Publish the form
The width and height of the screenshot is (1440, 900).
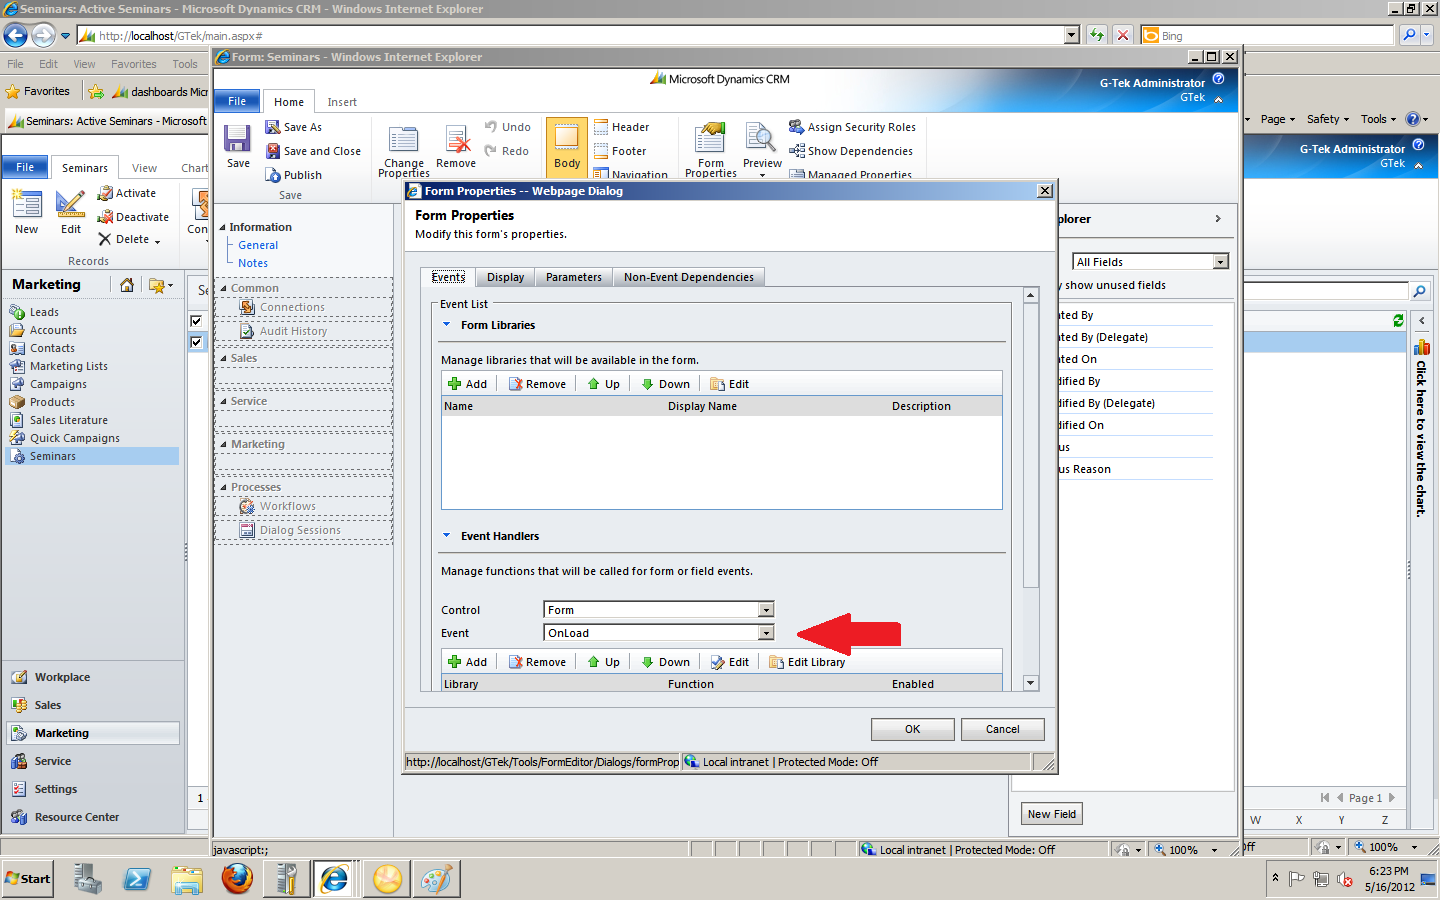click(293, 175)
